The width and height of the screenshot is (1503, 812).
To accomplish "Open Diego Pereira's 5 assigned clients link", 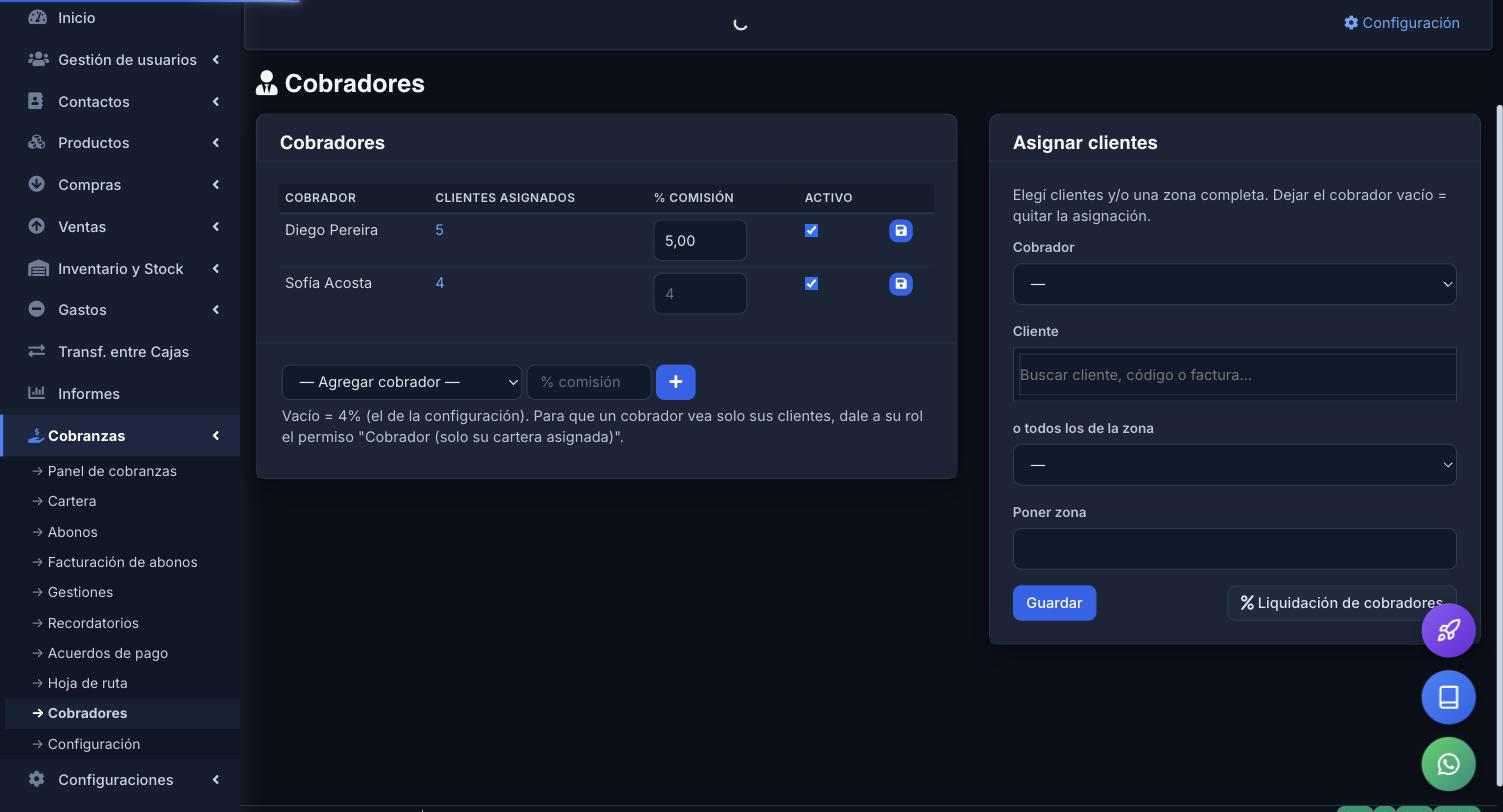I will click(439, 230).
